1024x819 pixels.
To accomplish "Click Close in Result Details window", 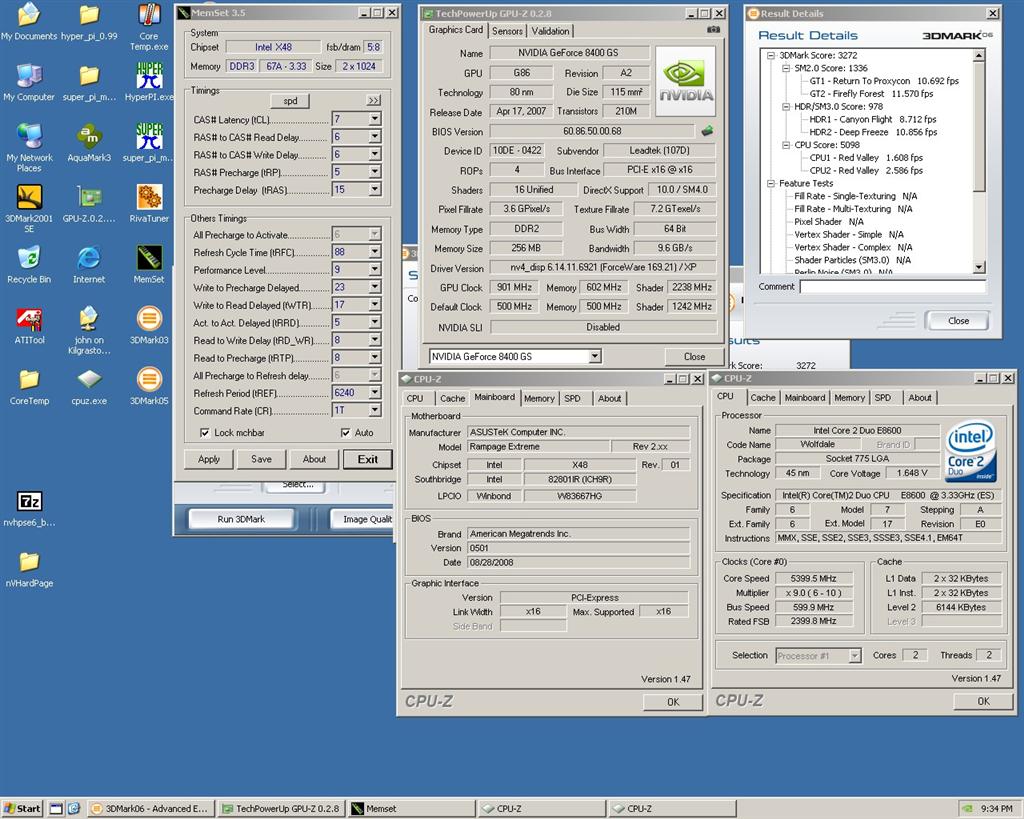I will [957, 321].
